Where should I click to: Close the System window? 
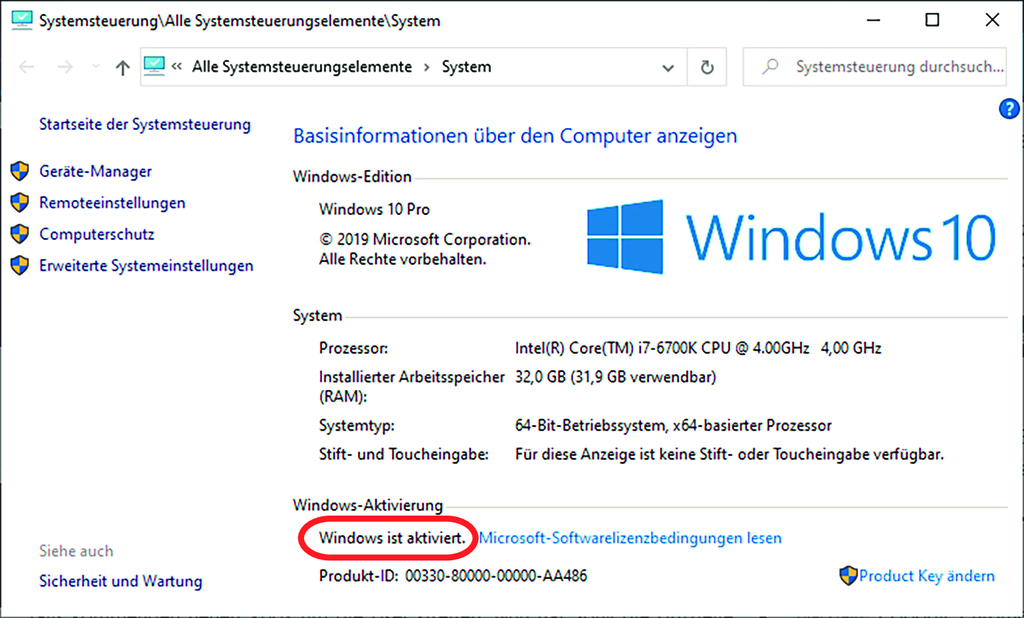click(x=992, y=20)
